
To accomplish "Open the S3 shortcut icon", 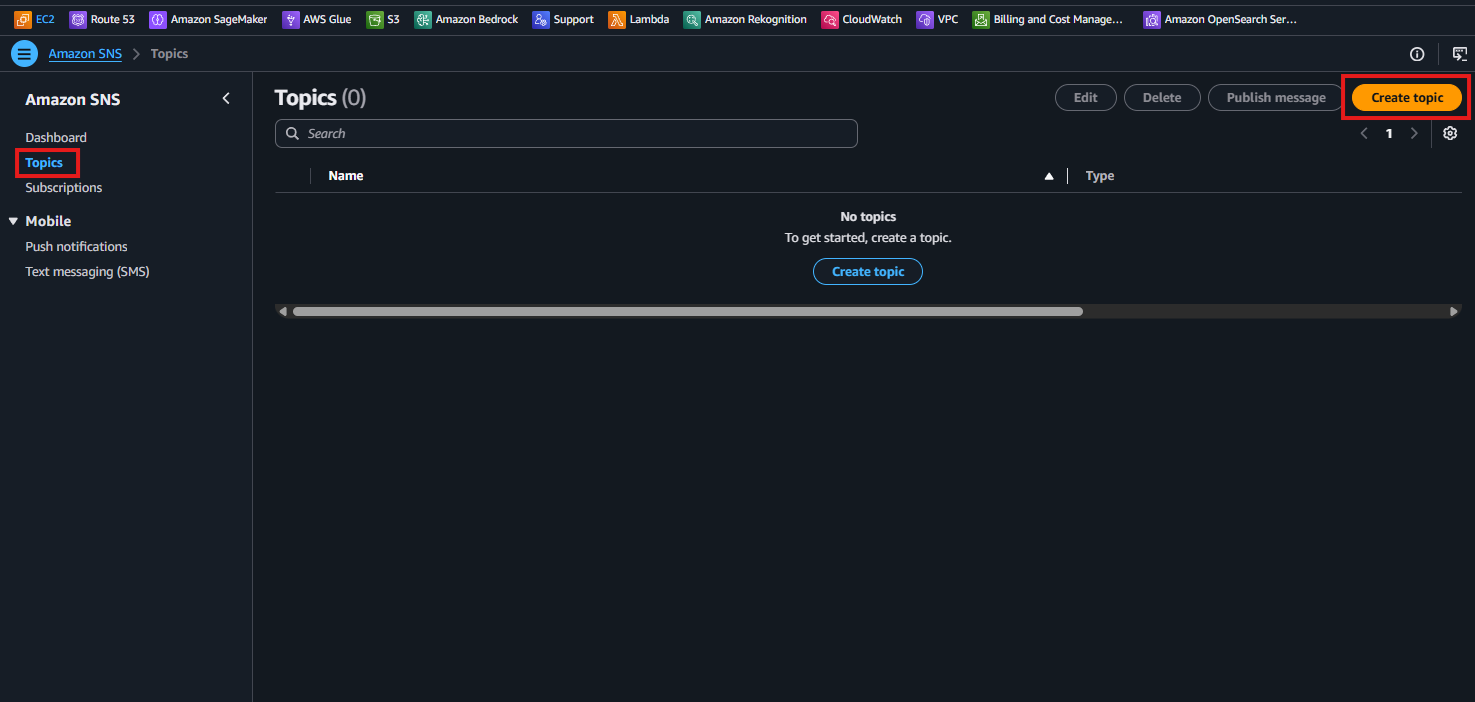I will [x=374, y=19].
